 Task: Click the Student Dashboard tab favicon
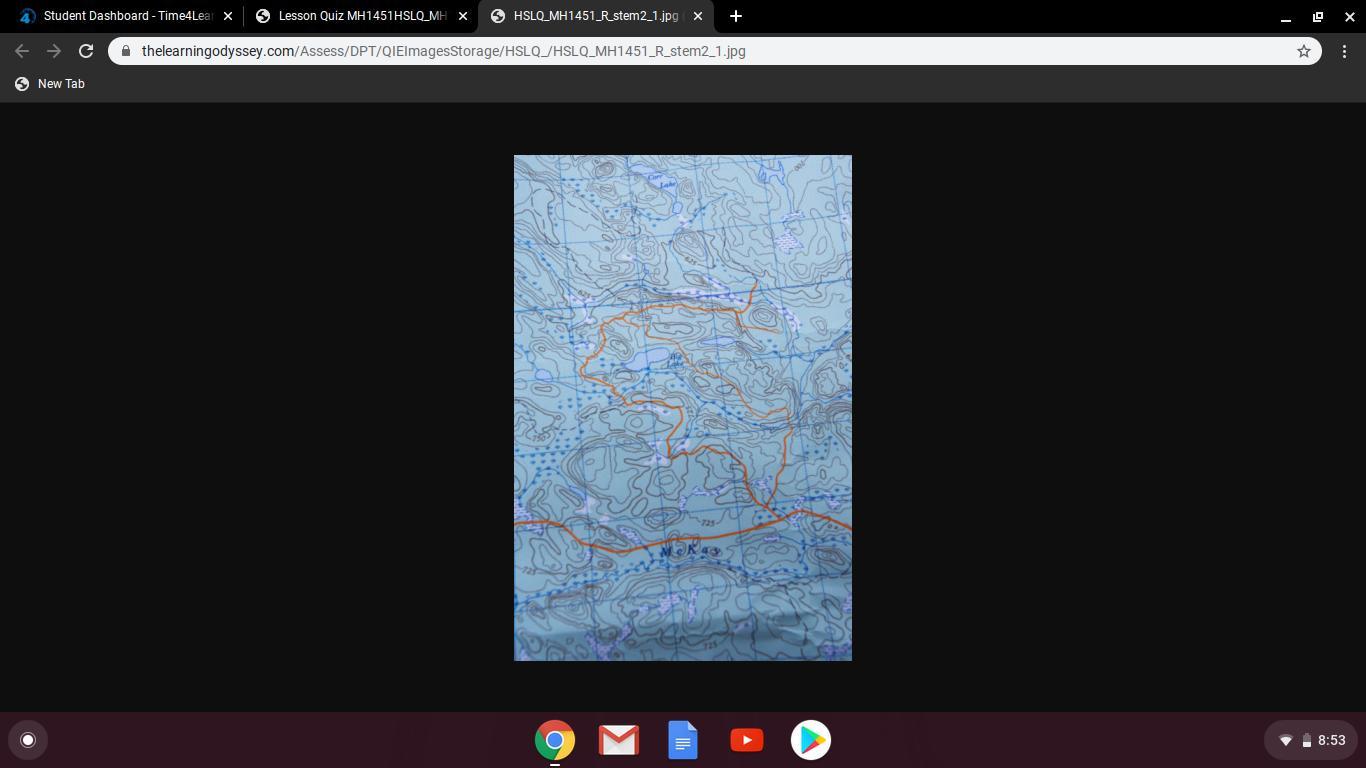point(27,16)
